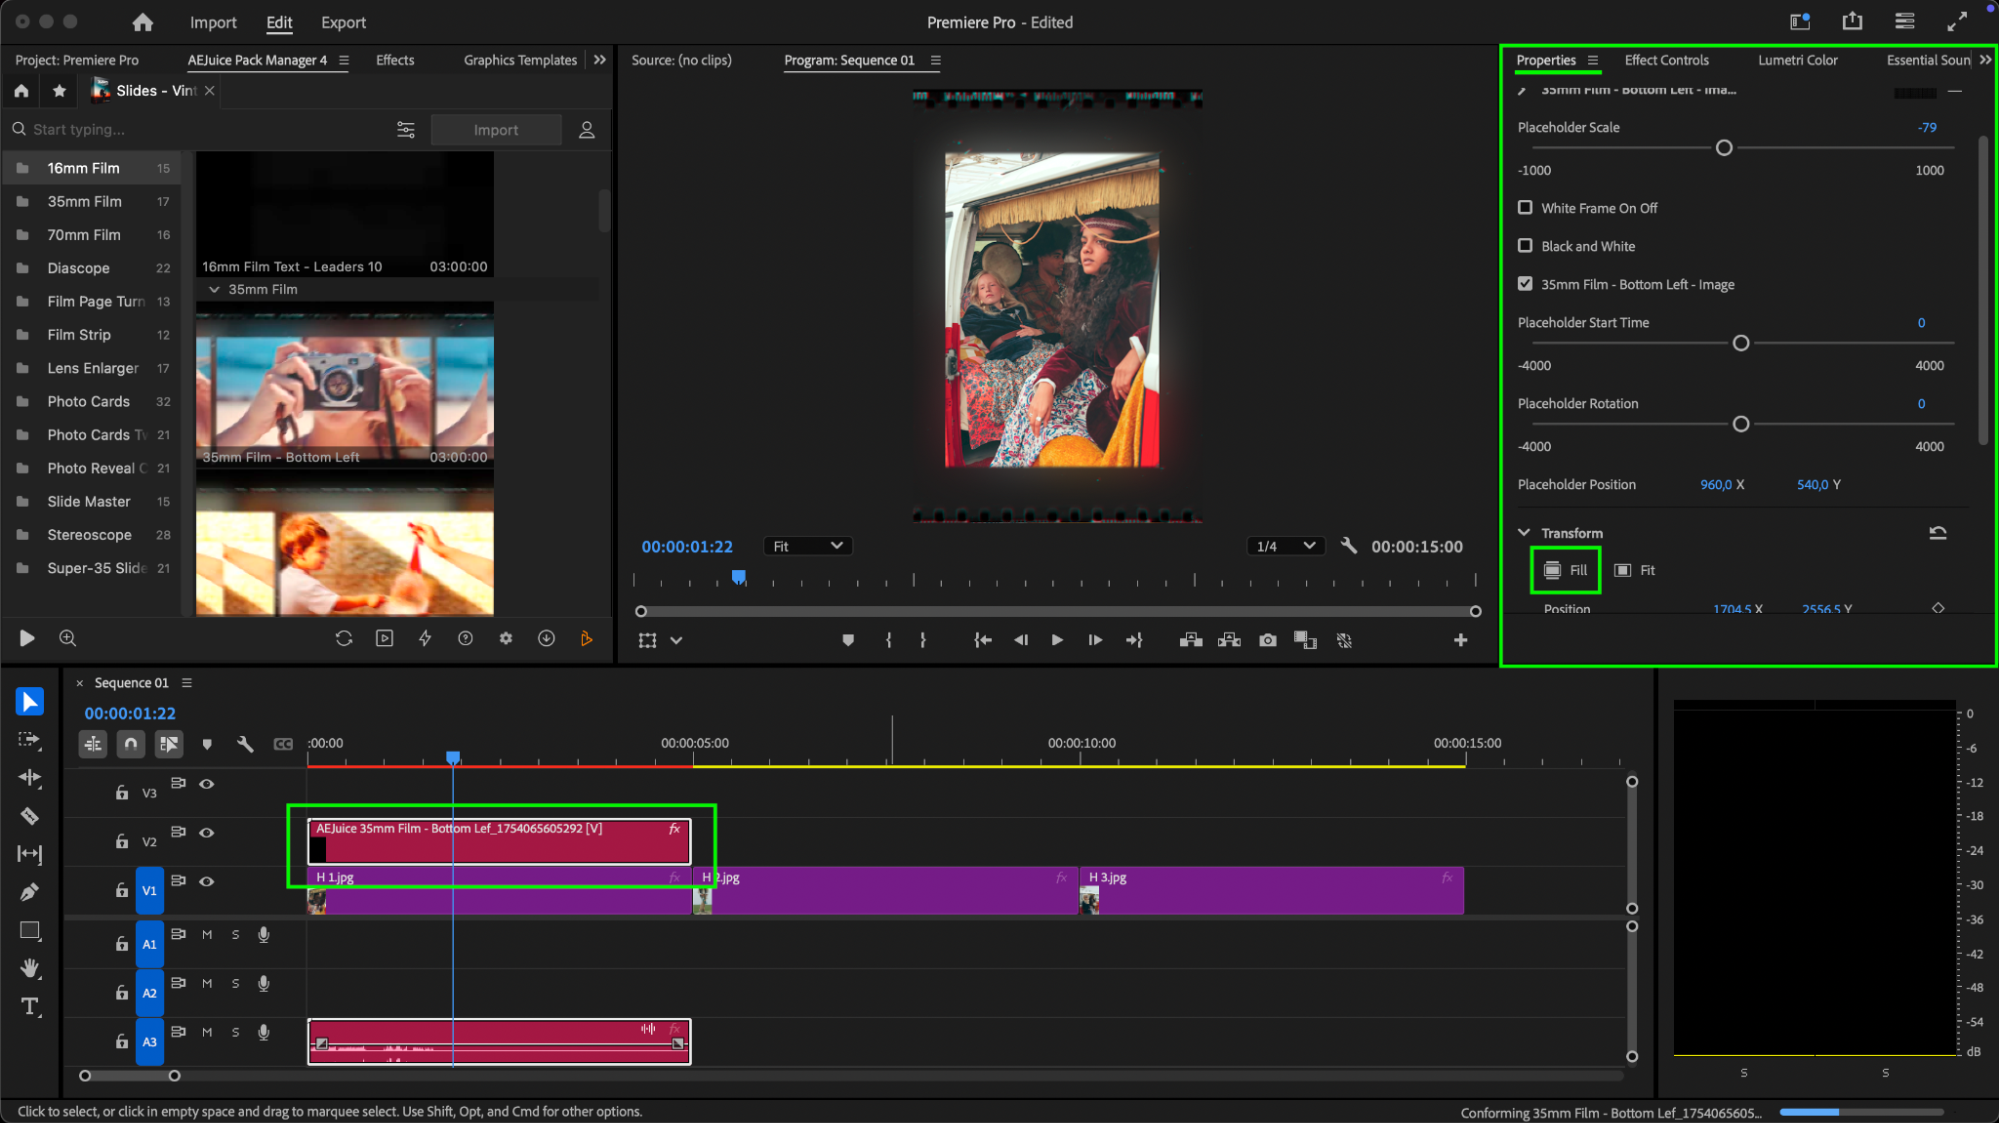
Task: Click the Export Frame camera icon
Action: (1268, 640)
